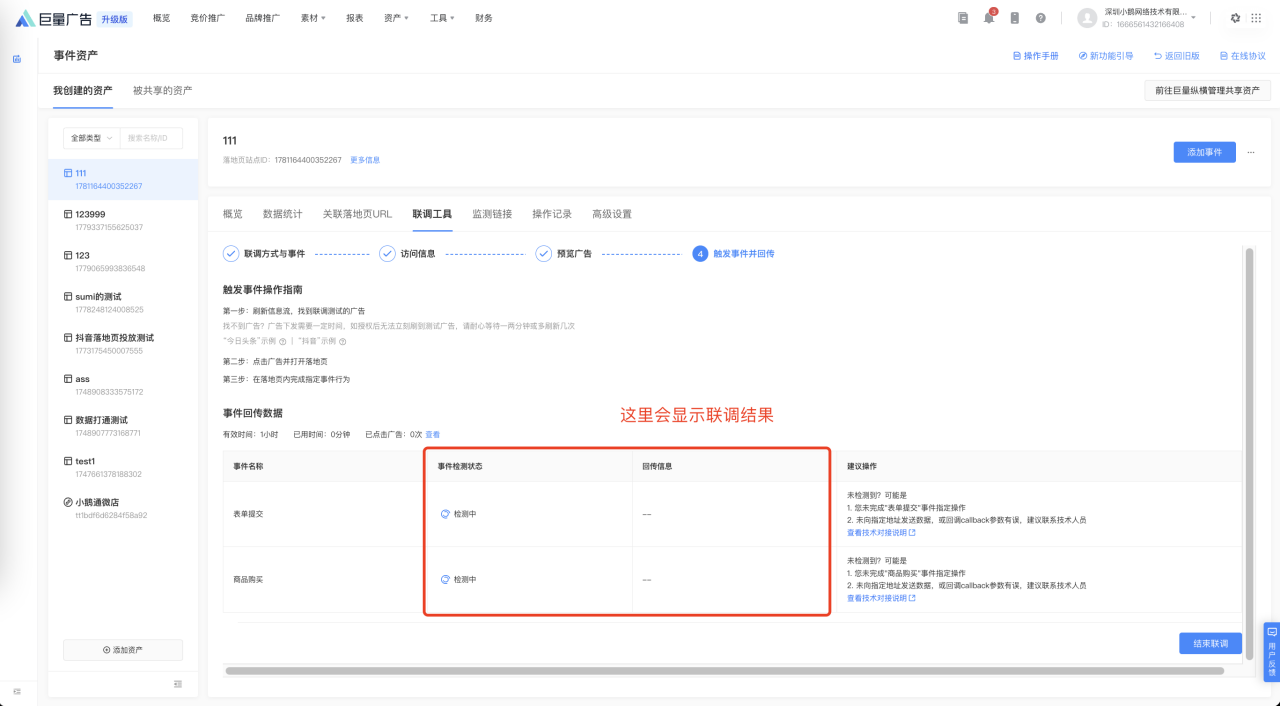Select asset 抖音落地页投放测试 in the list
This screenshot has width=1280, height=706.
tap(123, 344)
